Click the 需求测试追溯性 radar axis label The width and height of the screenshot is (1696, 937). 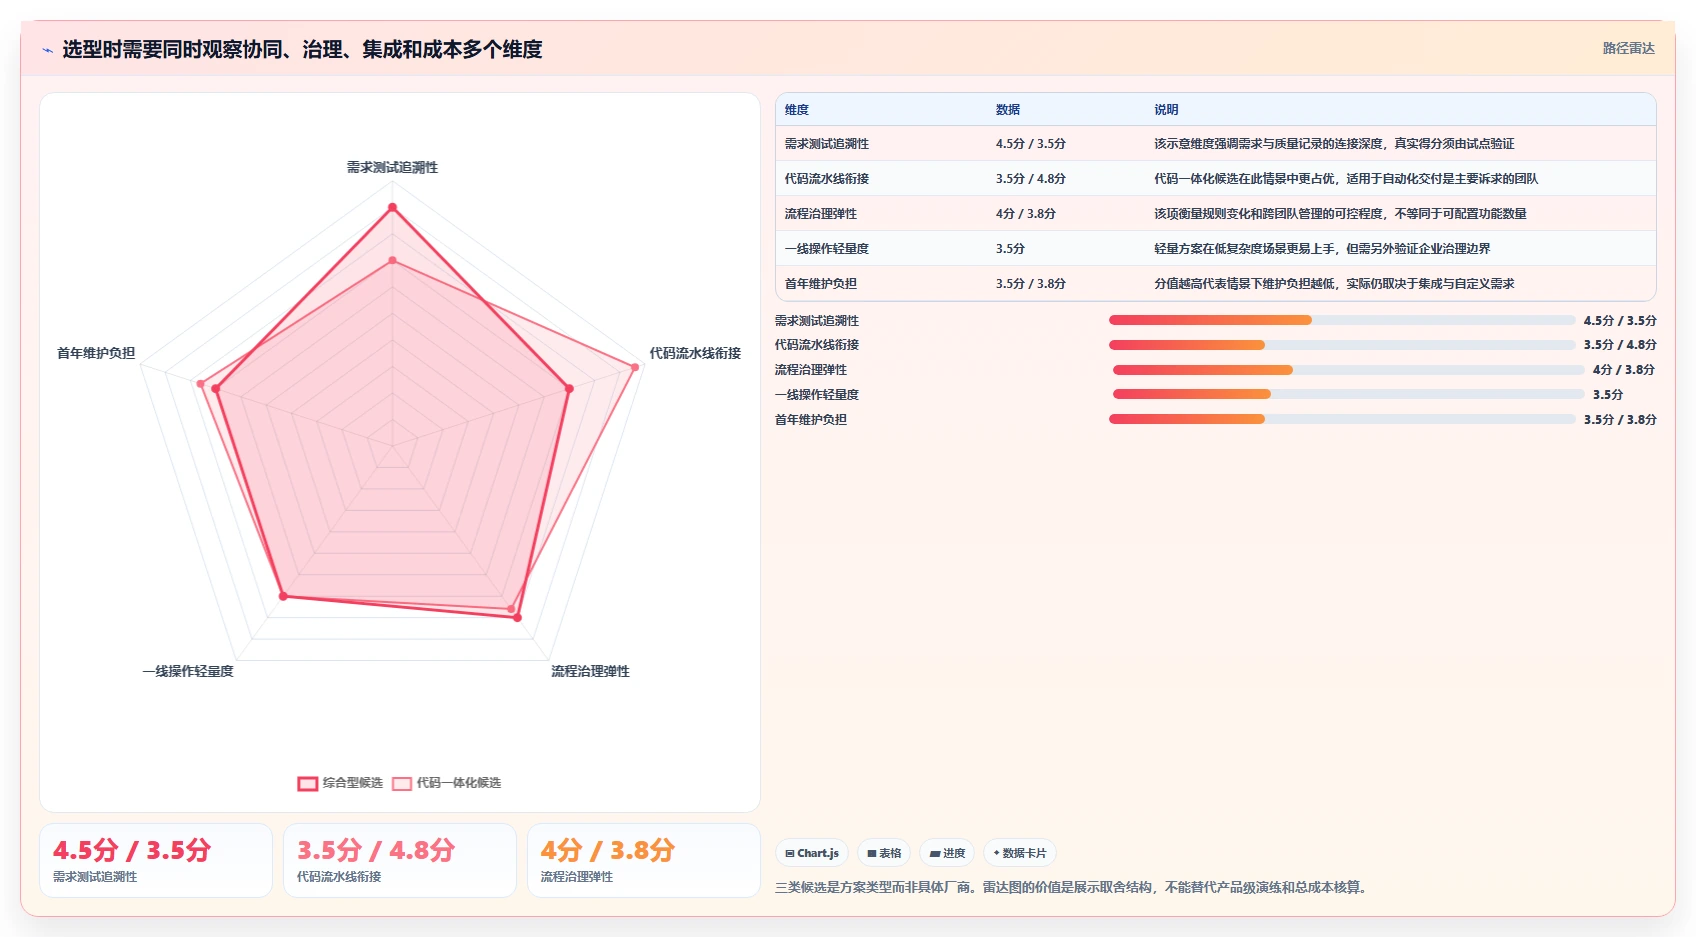[392, 168]
